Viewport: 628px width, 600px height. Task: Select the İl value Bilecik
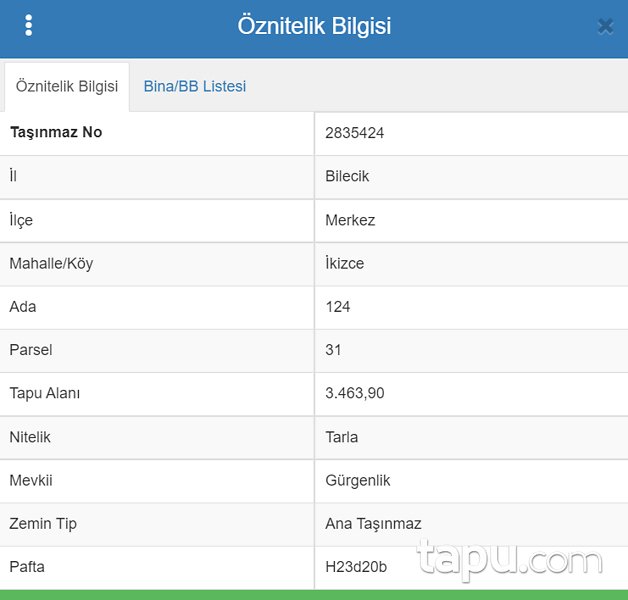347,176
